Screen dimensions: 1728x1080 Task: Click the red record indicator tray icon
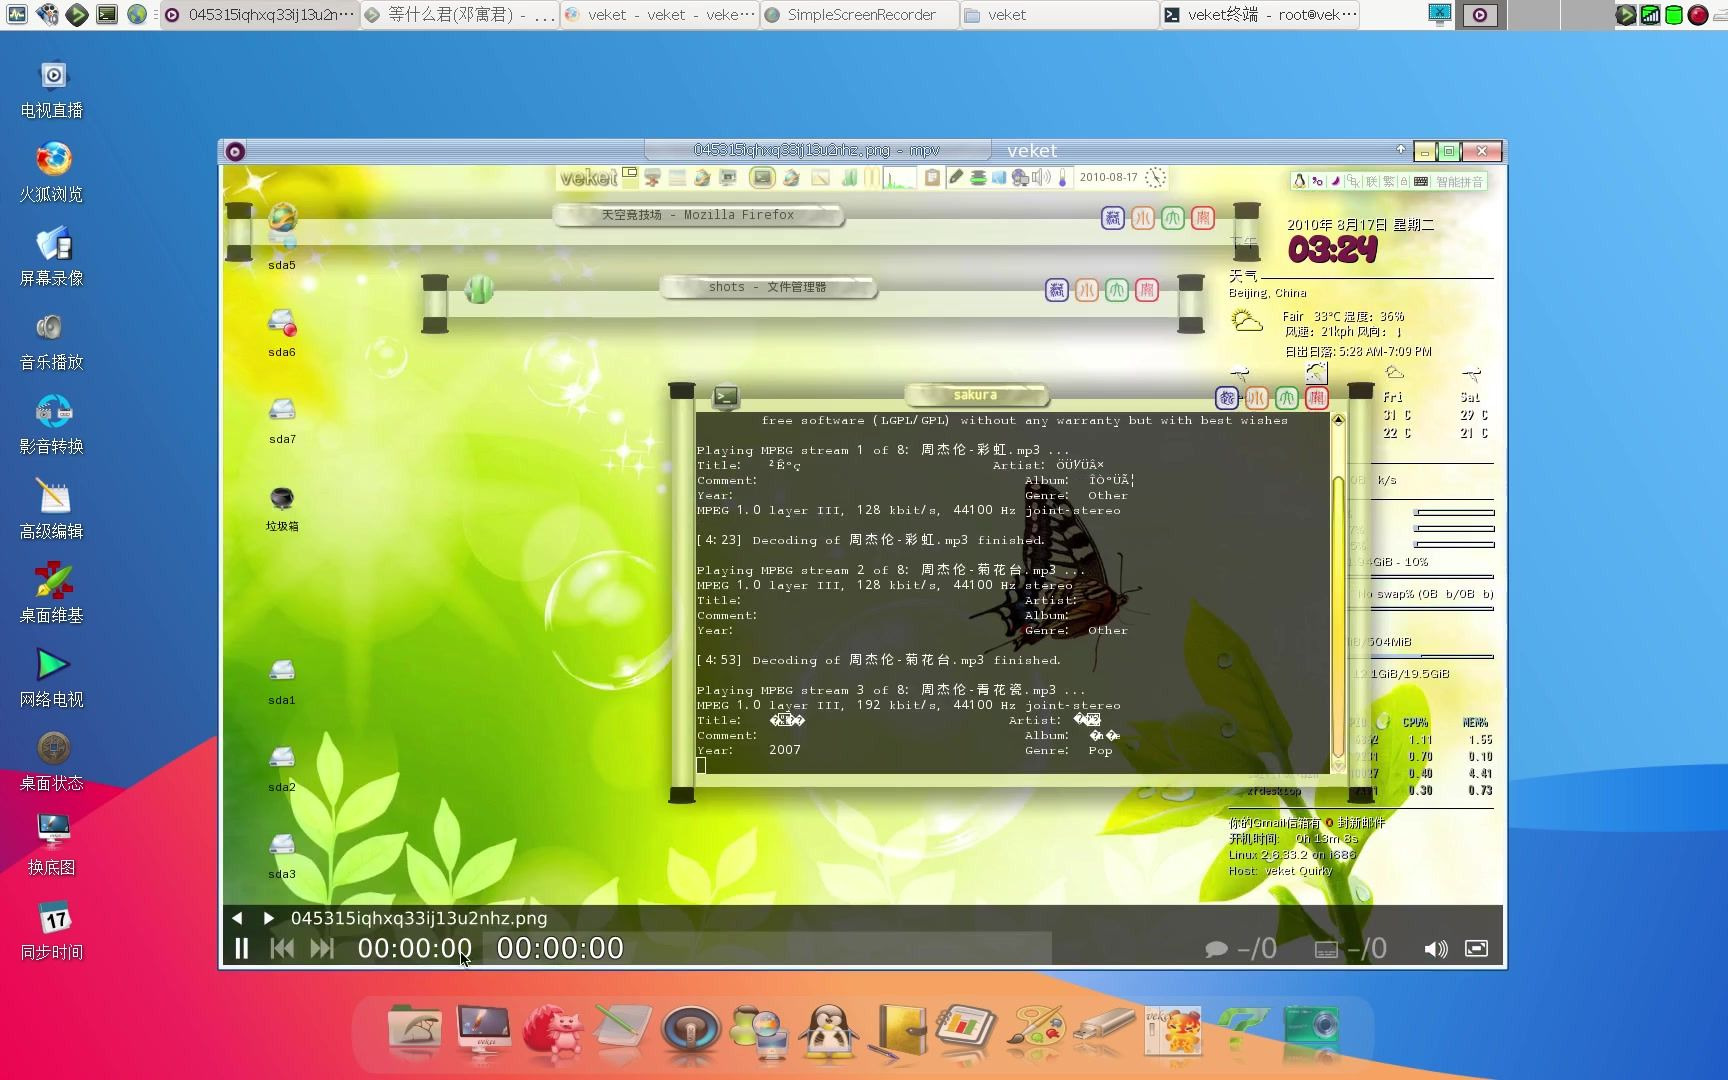click(x=1698, y=14)
